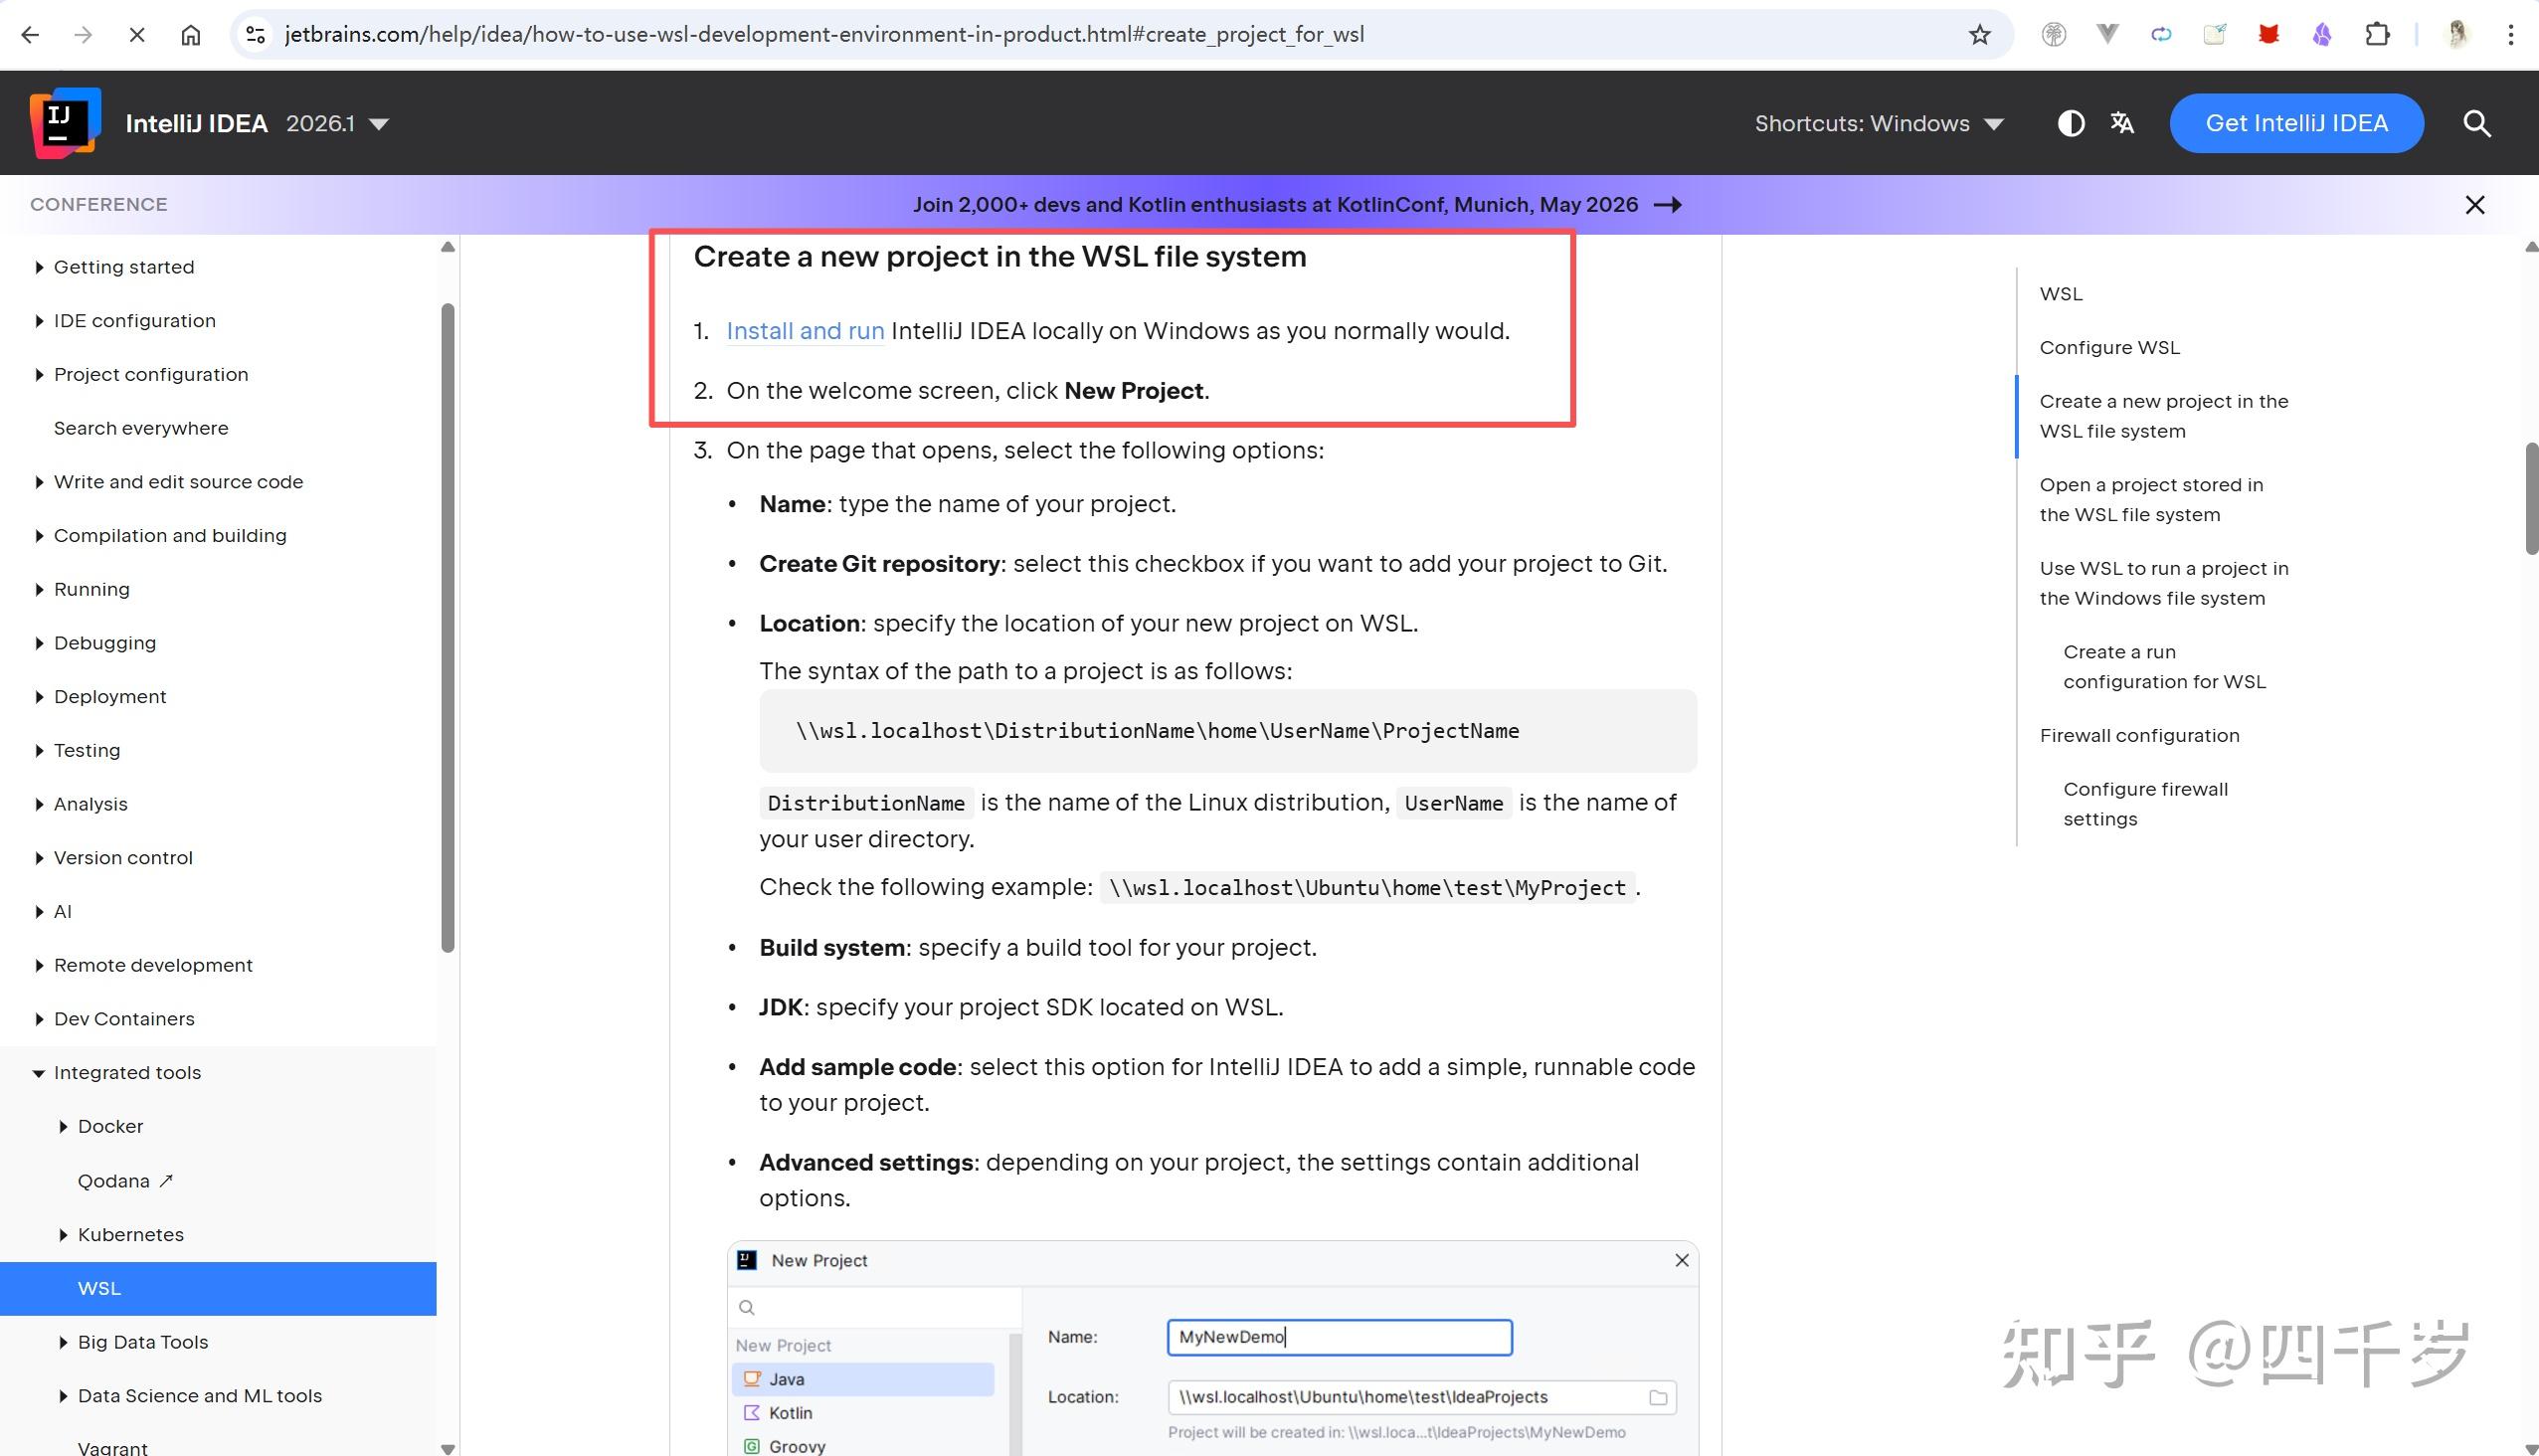Expand the Getting started tree node

tap(39, 267)
